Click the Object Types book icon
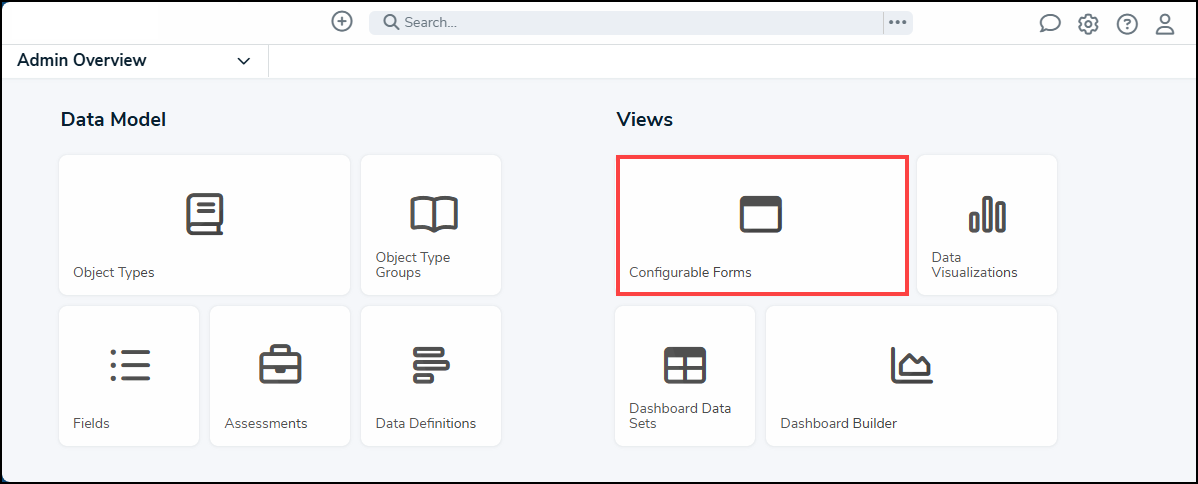This screenshot has width=1198, height=484. (205, 214)
